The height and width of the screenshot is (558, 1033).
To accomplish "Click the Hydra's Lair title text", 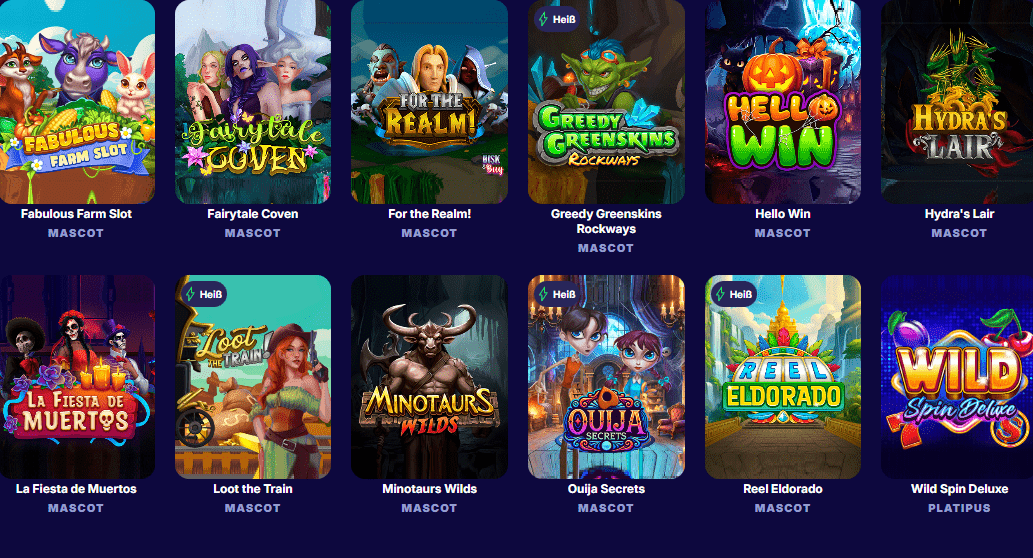I will click(x=959, y=213).
